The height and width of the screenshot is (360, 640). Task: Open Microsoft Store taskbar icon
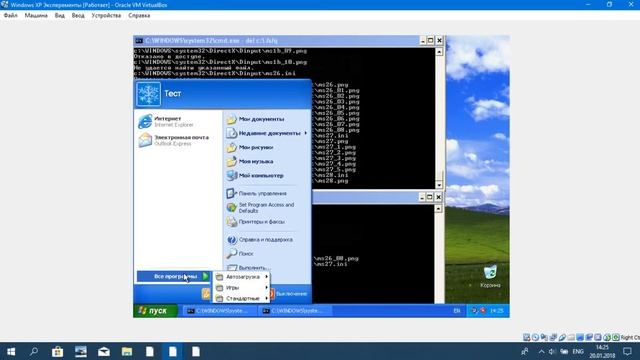coord(57,351)
